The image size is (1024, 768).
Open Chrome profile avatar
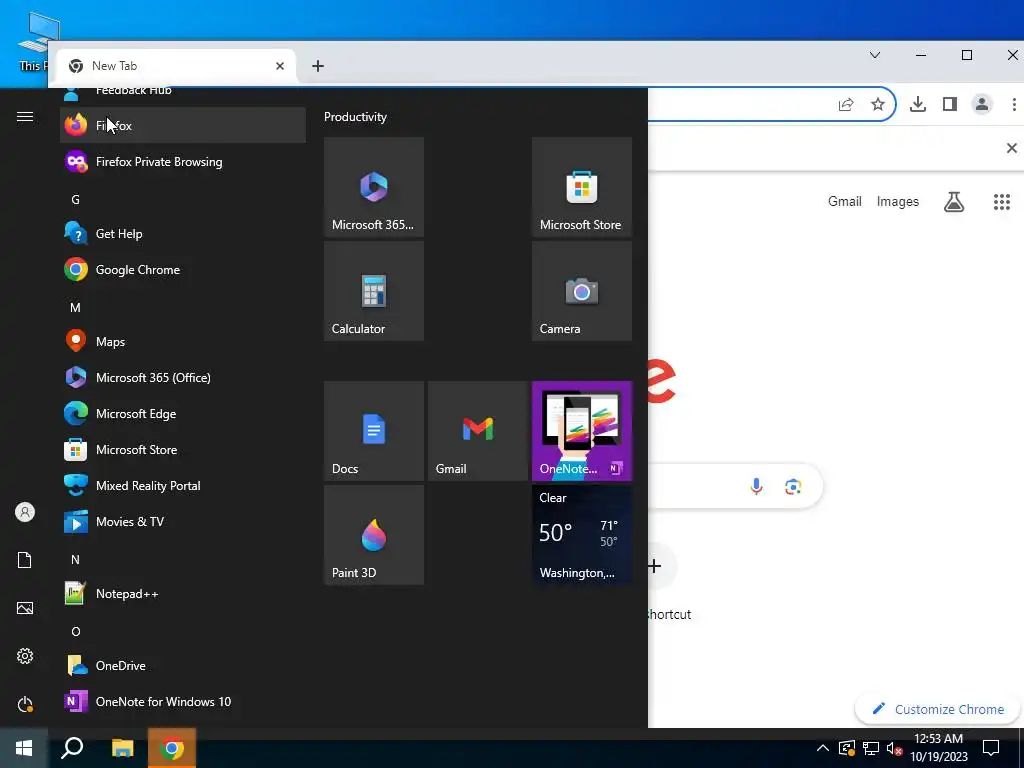point(982,104)
